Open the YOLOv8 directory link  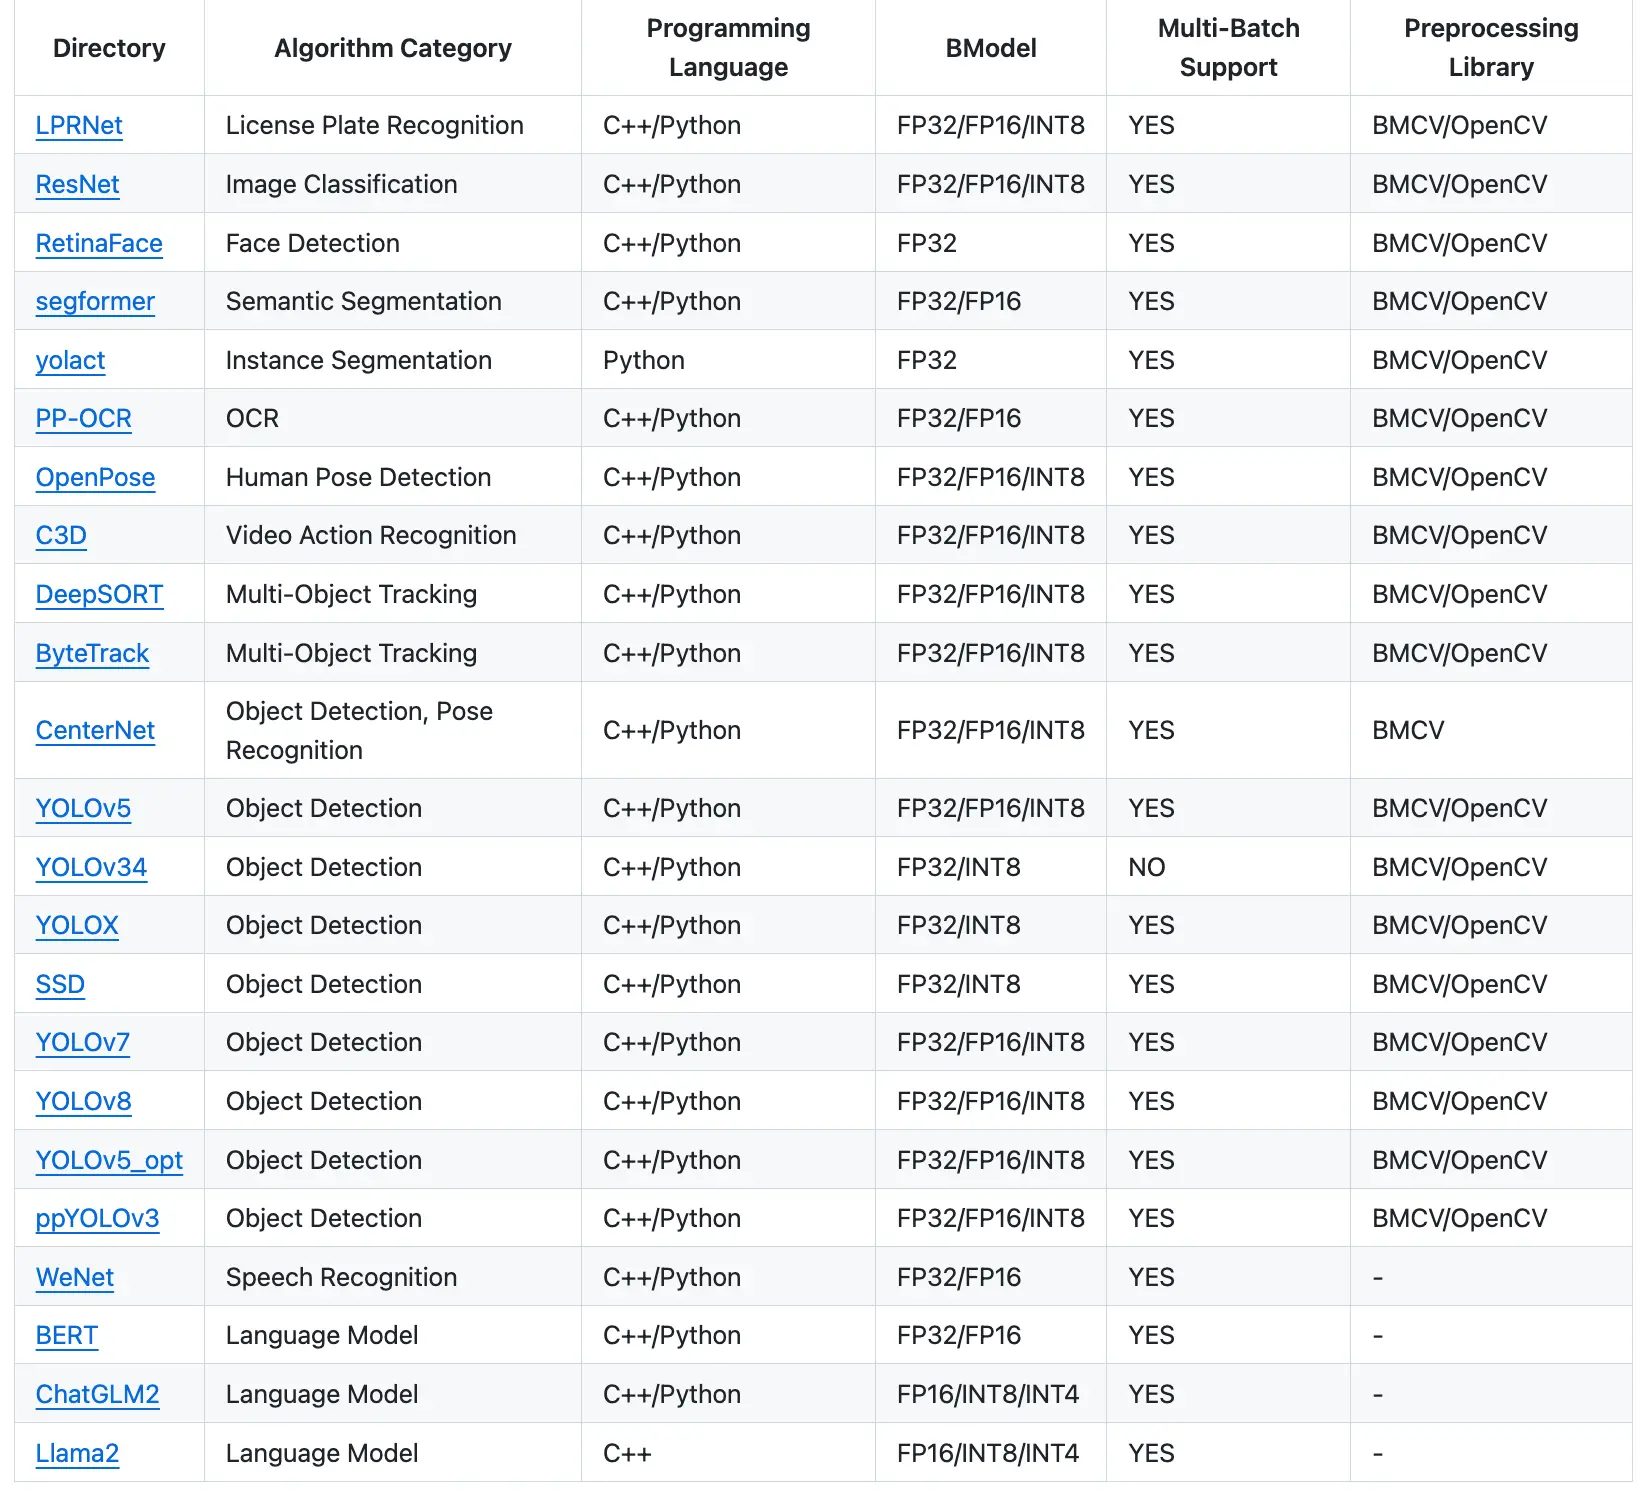[x=83, y=1101]
